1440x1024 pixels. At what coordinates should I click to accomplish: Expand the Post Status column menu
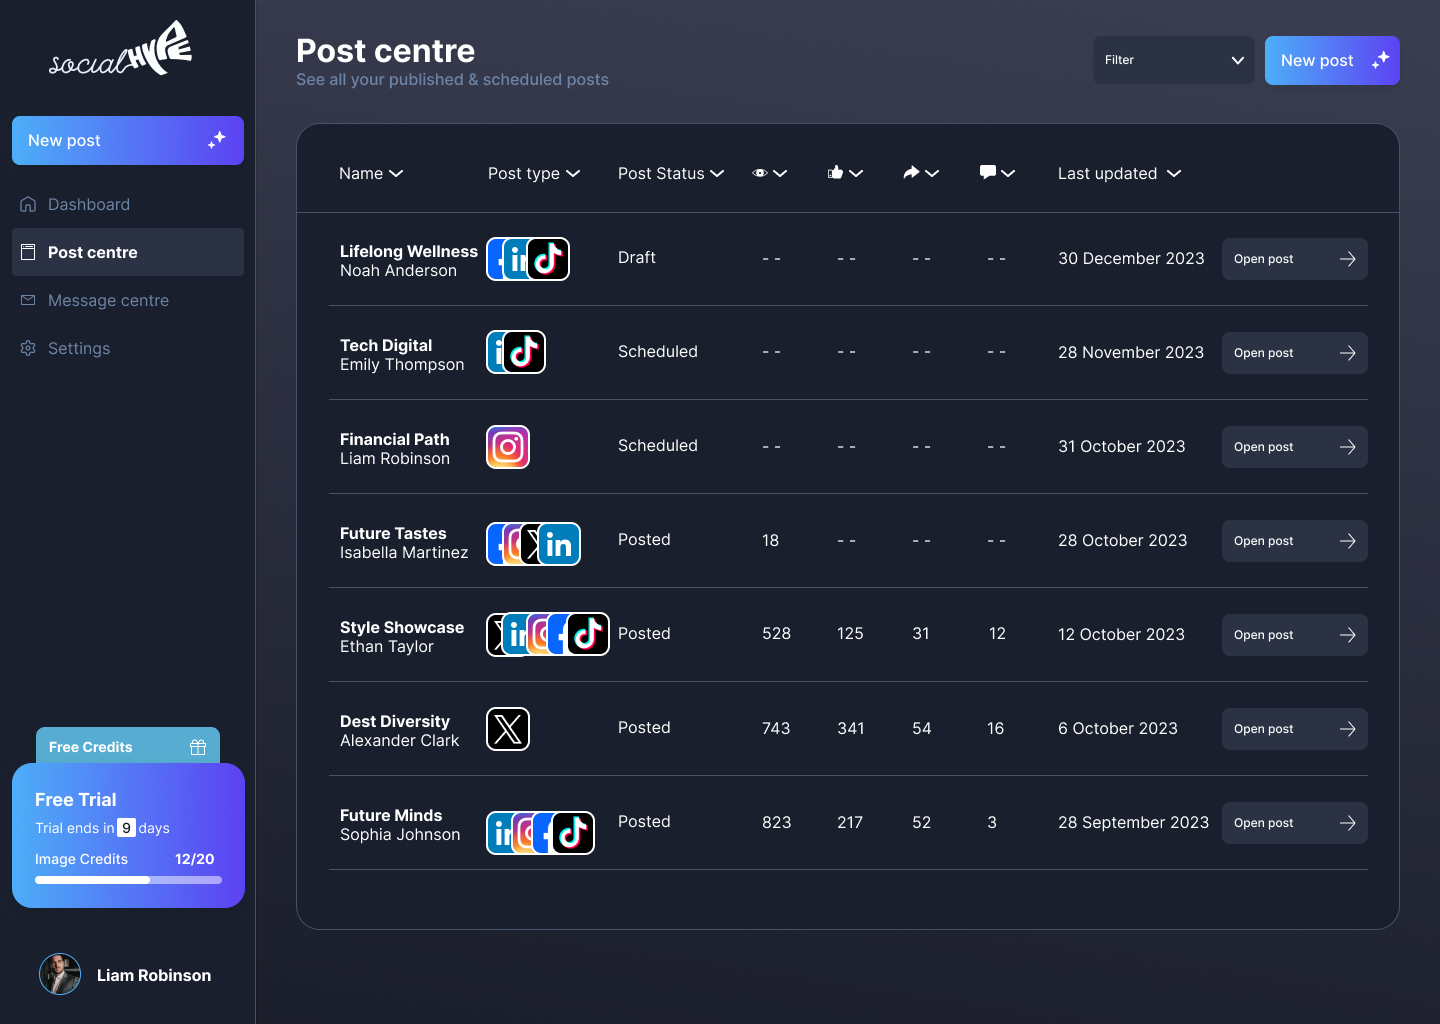[x=670, y=173]
